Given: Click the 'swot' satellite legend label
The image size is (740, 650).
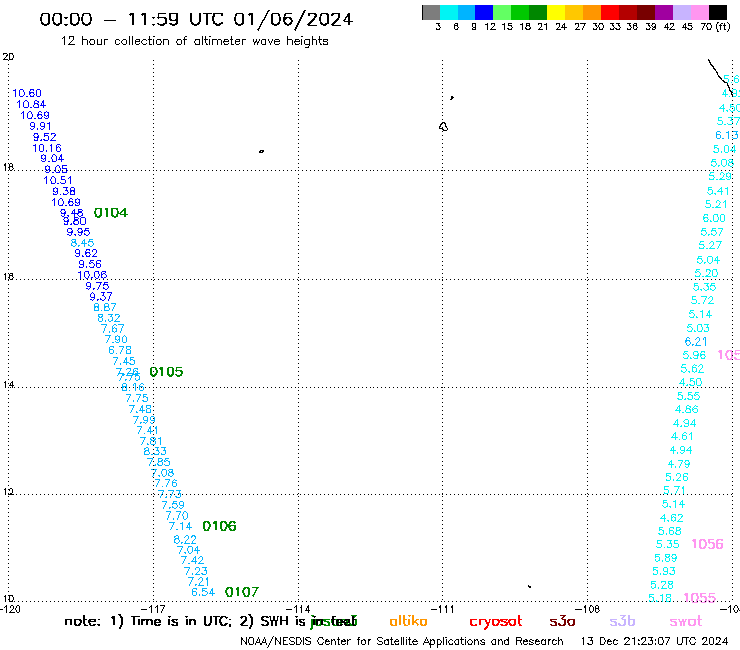Looking at the screenshot, I should [x=686, y=621].
